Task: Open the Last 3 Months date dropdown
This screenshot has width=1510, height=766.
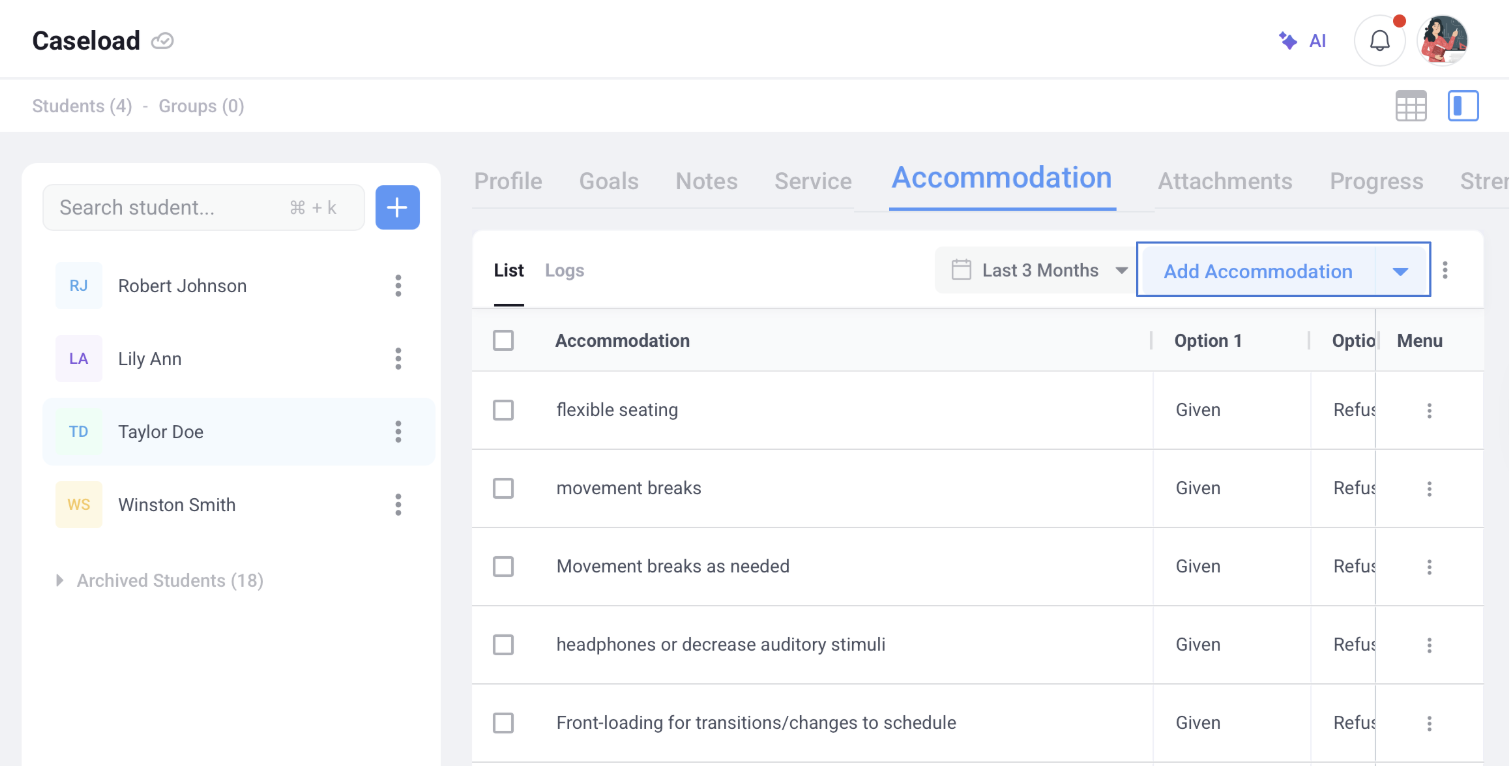Action: [1040, 271]
